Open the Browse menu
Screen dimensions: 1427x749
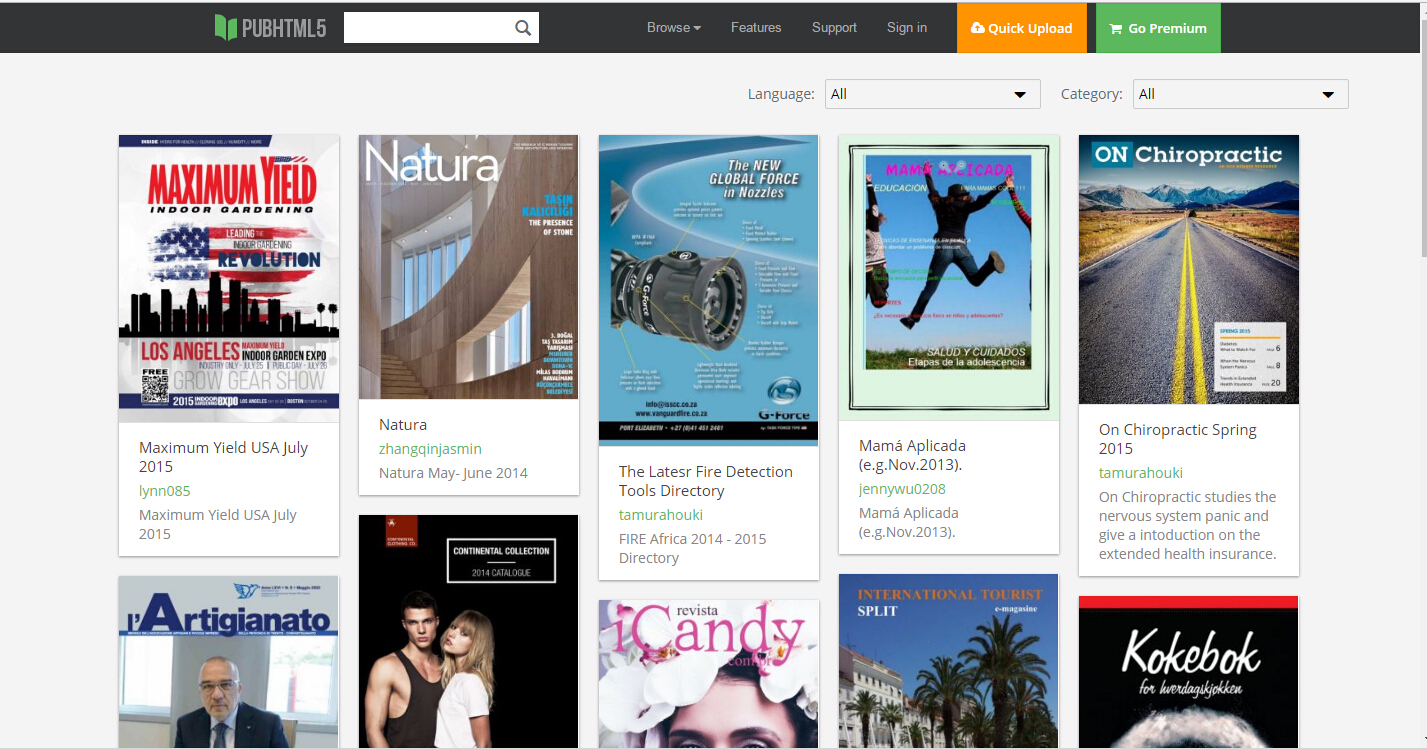coord(674,28)
